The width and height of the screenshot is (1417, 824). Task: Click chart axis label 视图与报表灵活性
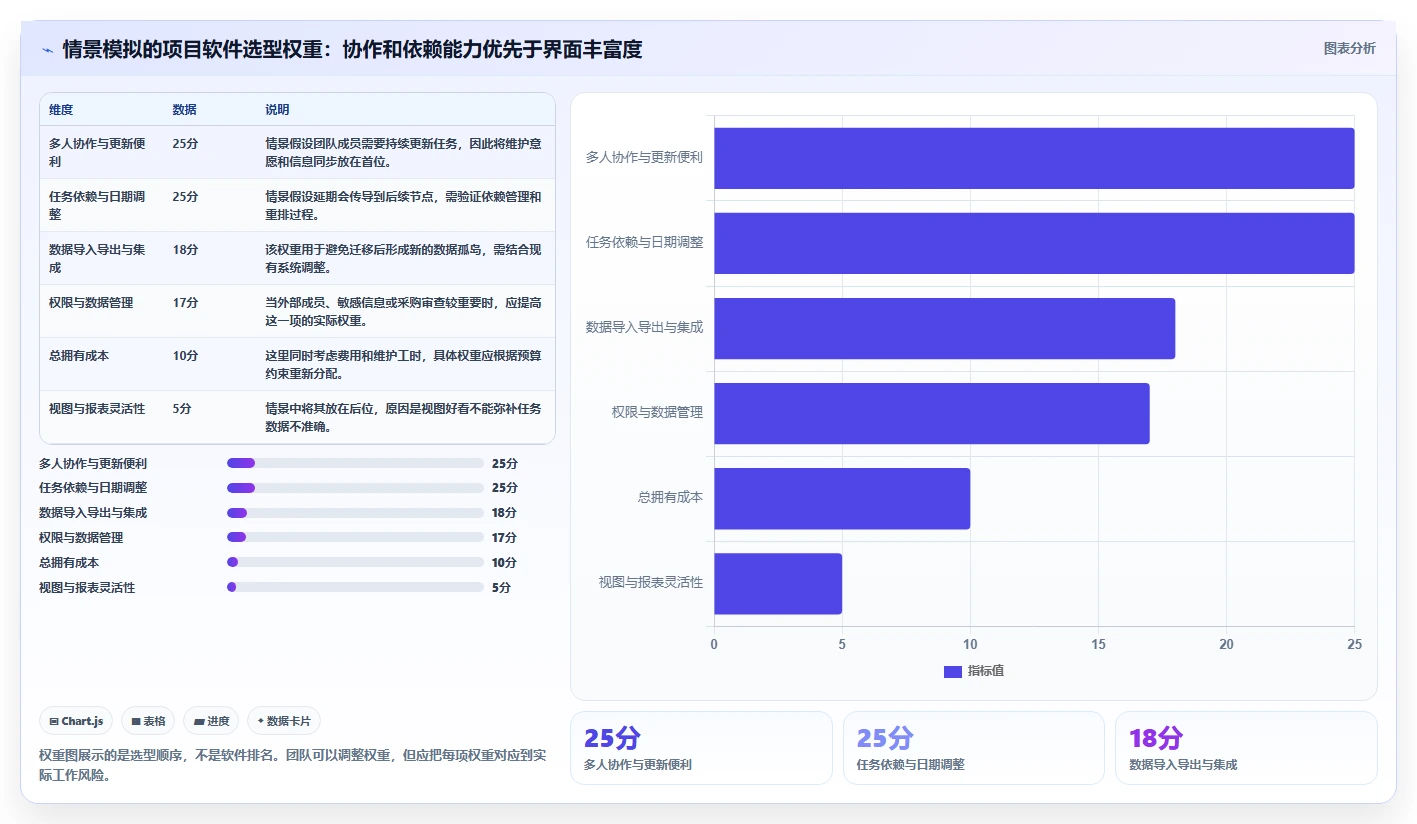651,582
